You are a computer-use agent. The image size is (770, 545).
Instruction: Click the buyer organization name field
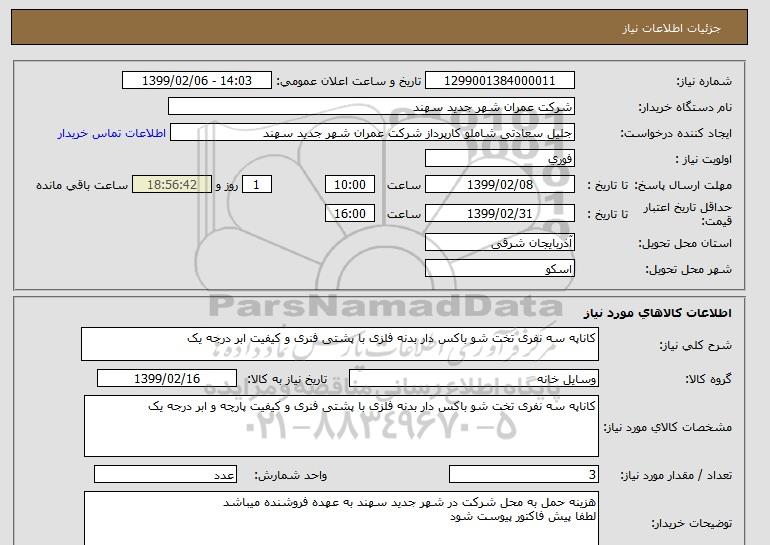click(371, 107)
